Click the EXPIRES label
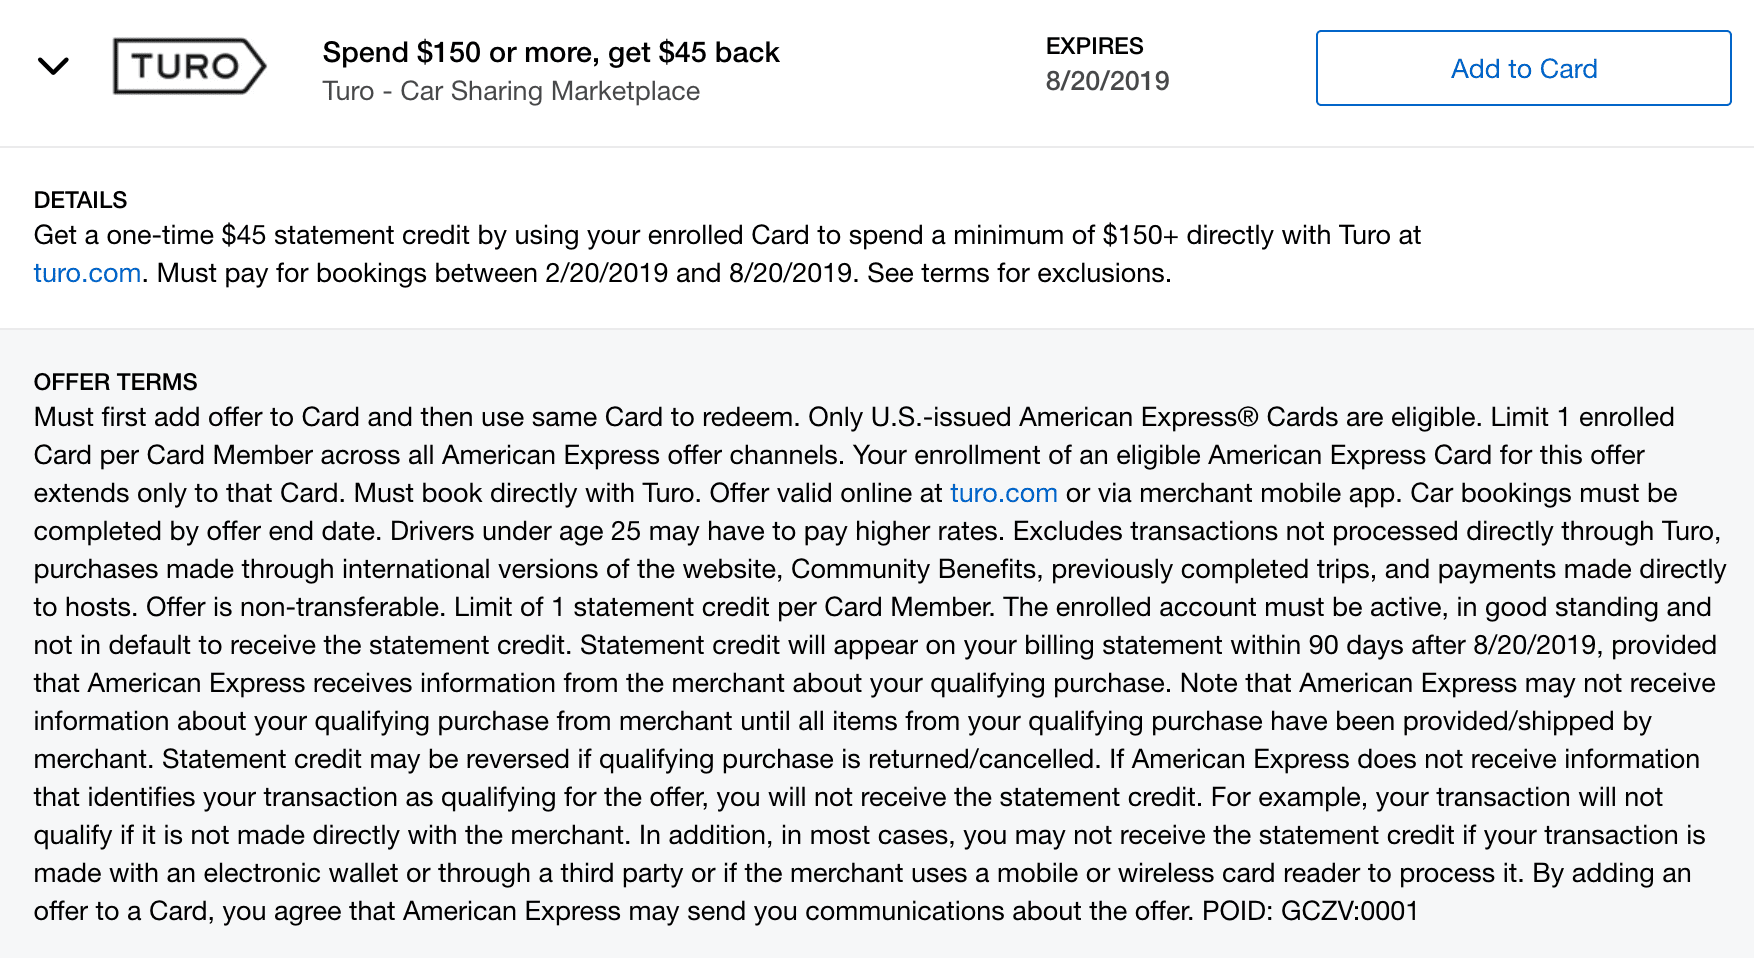The image size is (1754, 958). click(1094, 46)
